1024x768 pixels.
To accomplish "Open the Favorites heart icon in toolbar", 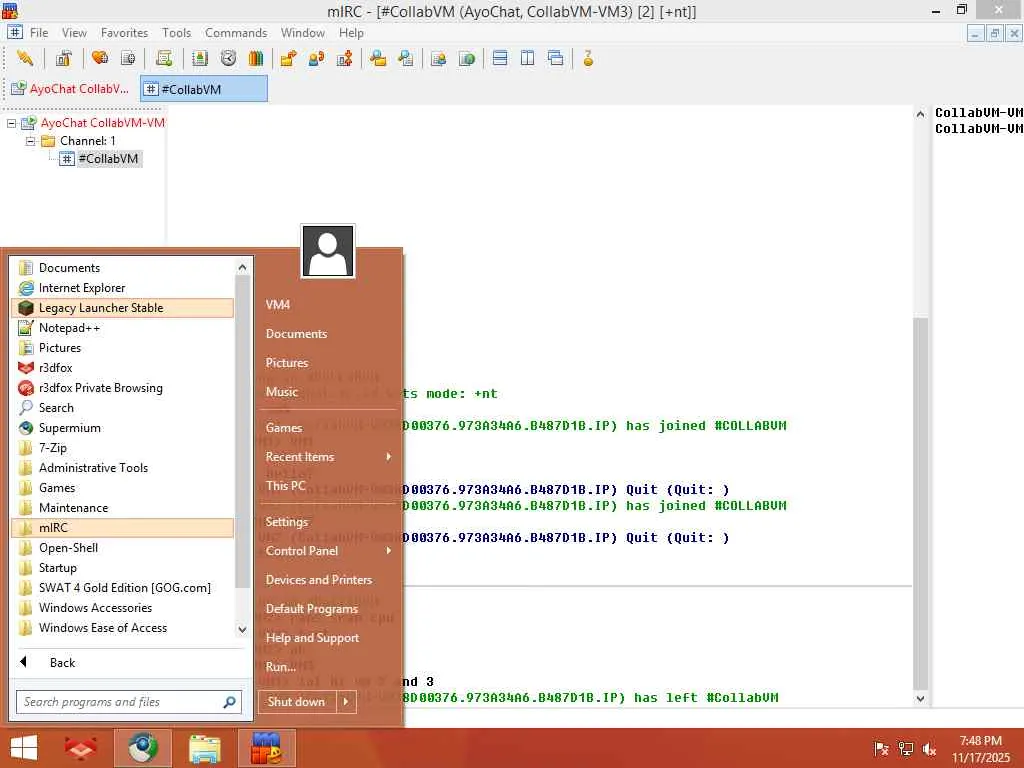I will click(100, 58).
